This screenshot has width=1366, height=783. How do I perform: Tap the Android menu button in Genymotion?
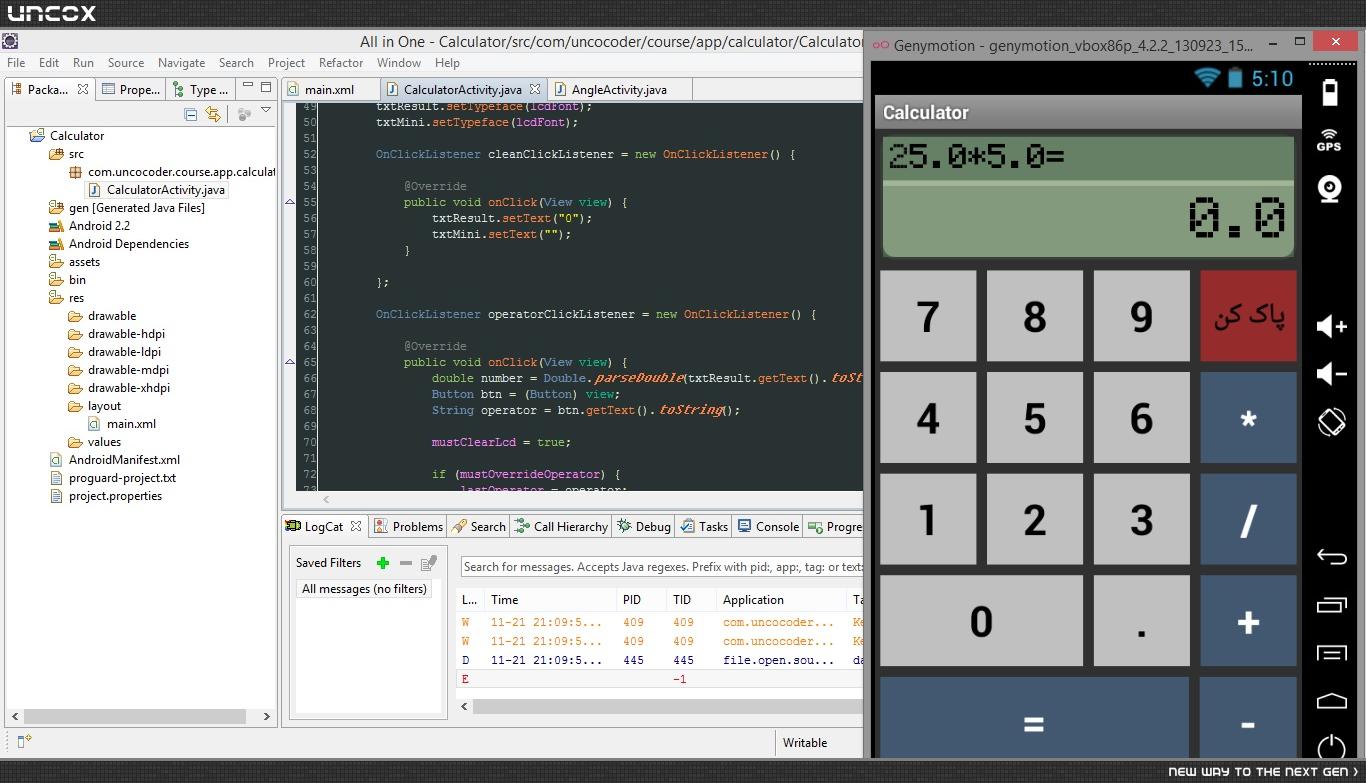pyautogui.click(x=1332, y=653)
